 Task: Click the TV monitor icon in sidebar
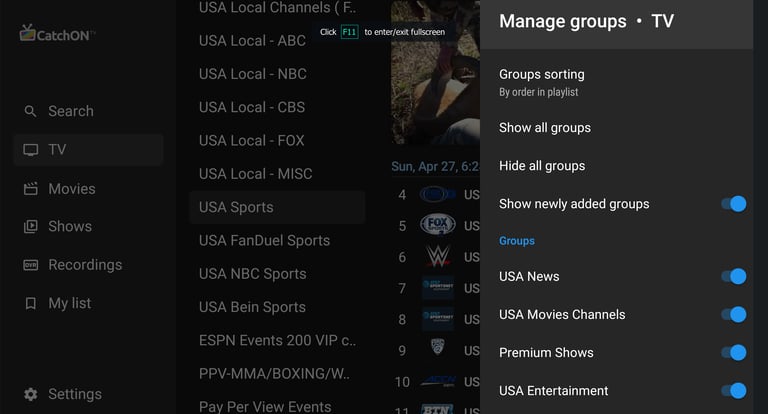(30, 149)
